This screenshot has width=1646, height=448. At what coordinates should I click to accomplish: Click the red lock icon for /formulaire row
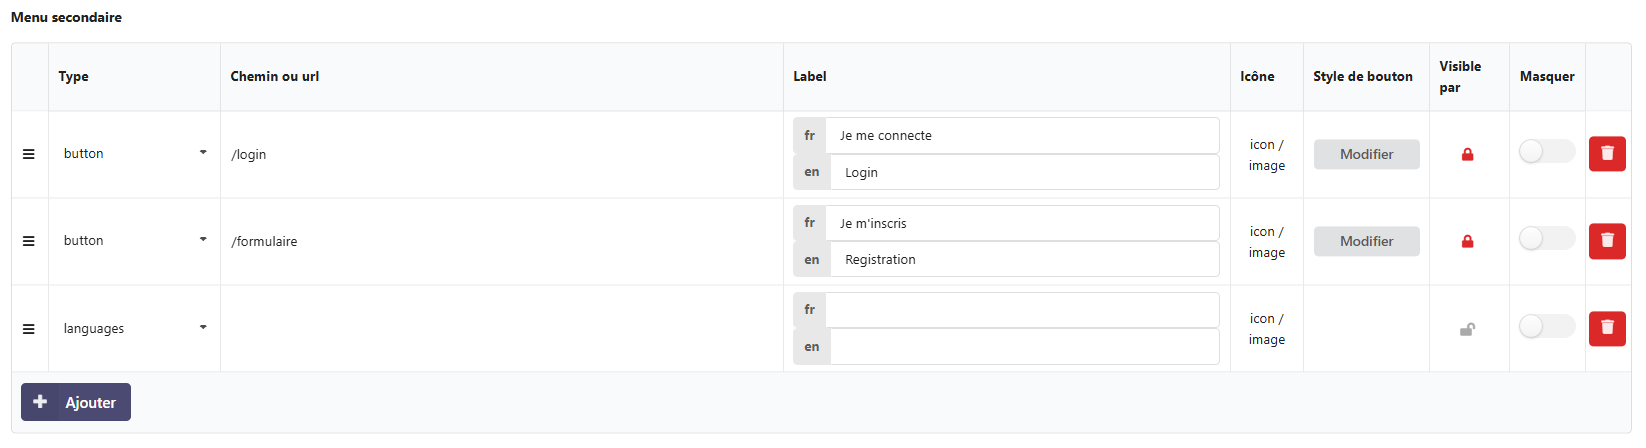pyautogui.click(x=1467, y=241)
